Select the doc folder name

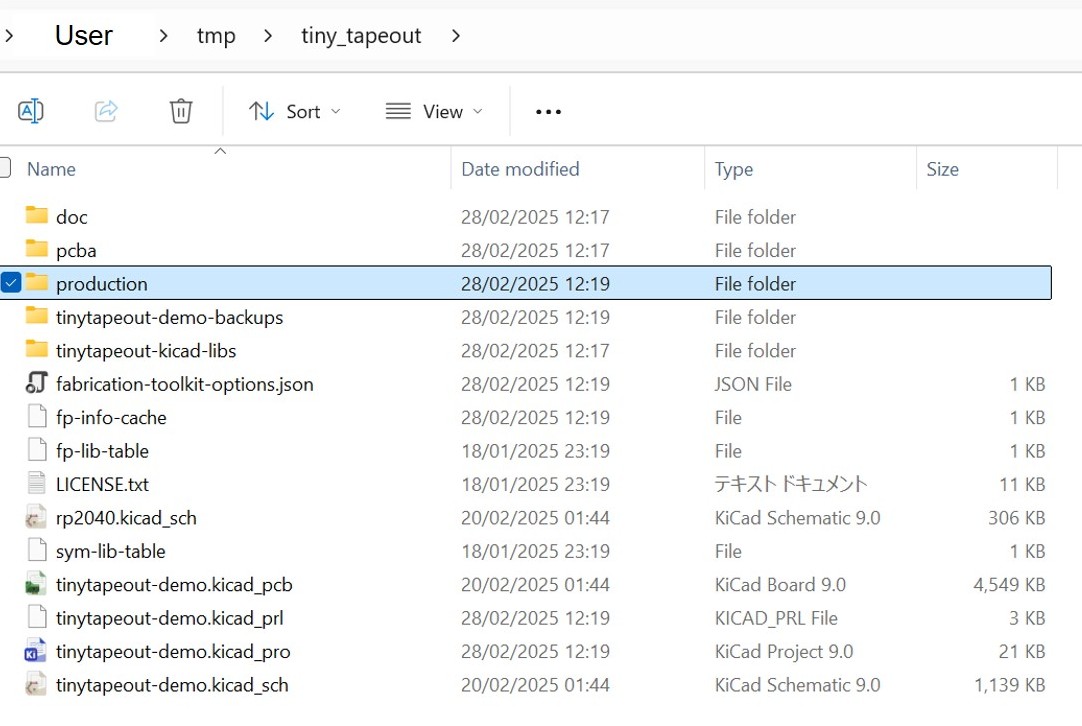[72, 217]
